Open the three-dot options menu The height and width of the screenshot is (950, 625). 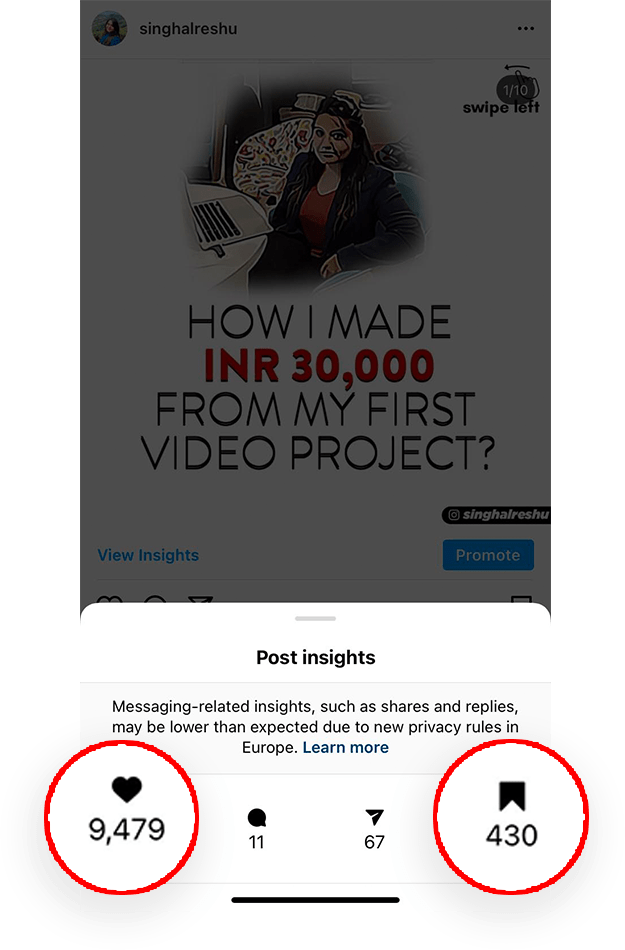pyautogui.click(x=526, y=28)
